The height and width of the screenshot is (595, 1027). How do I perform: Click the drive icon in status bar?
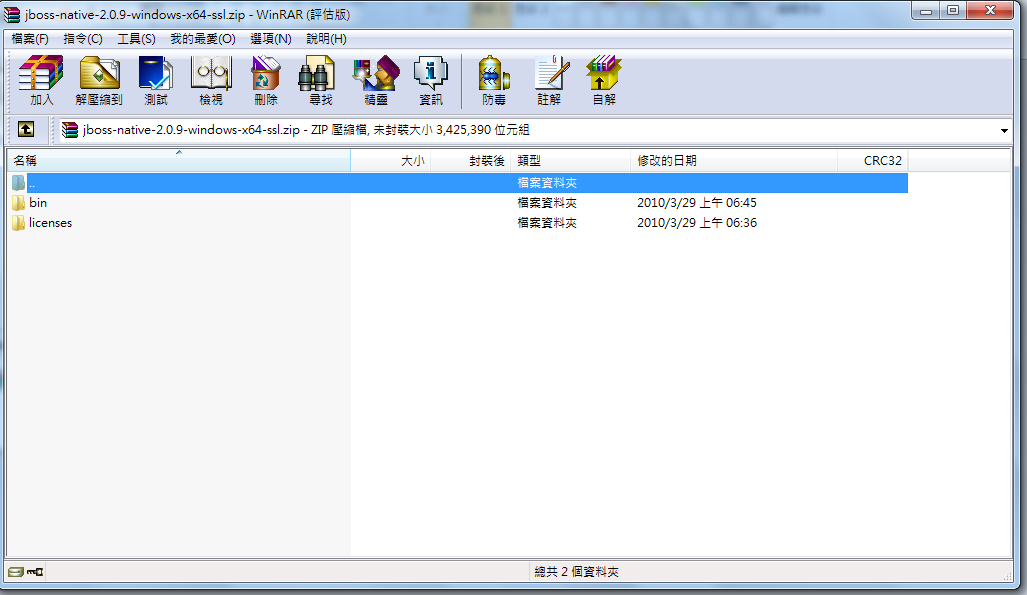pyautogui.click(x=16, y=572)
